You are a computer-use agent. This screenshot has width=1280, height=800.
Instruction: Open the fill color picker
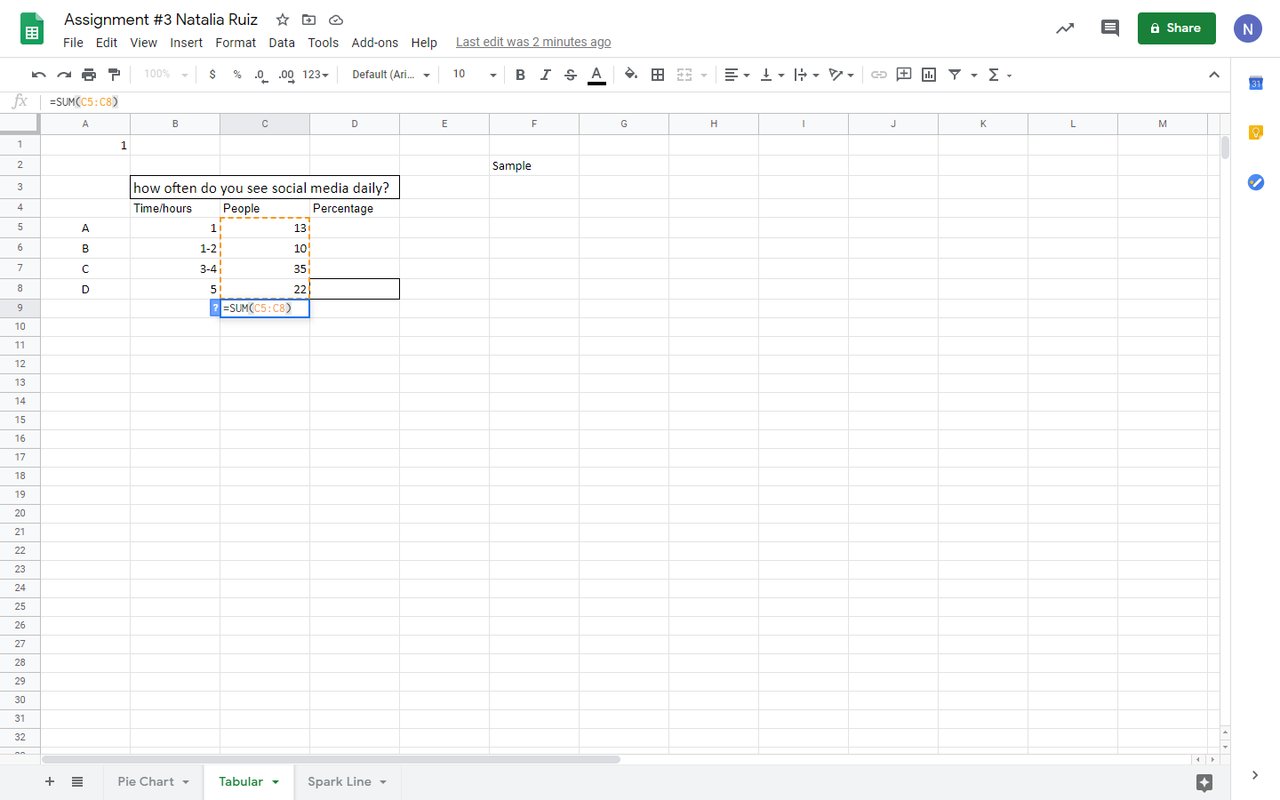(631, 75)
